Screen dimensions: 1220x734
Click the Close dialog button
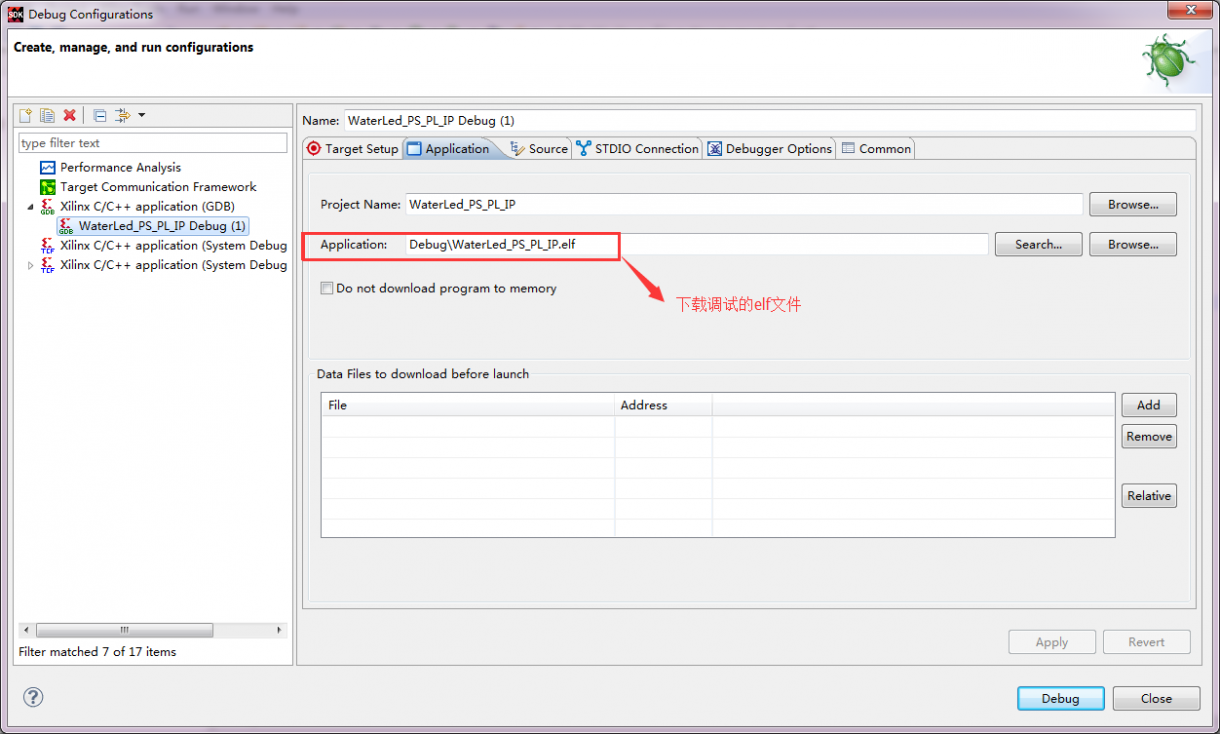tap(1156, 698)
